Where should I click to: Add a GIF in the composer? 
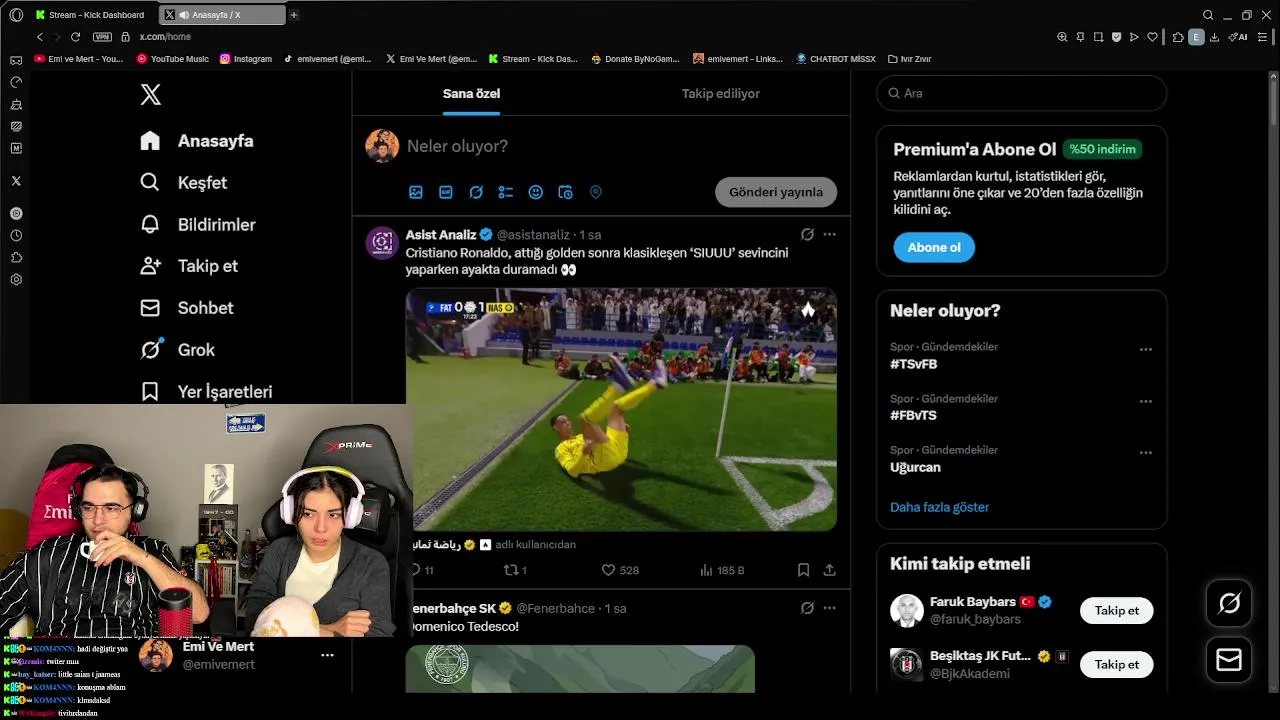[x=446, y=192]
